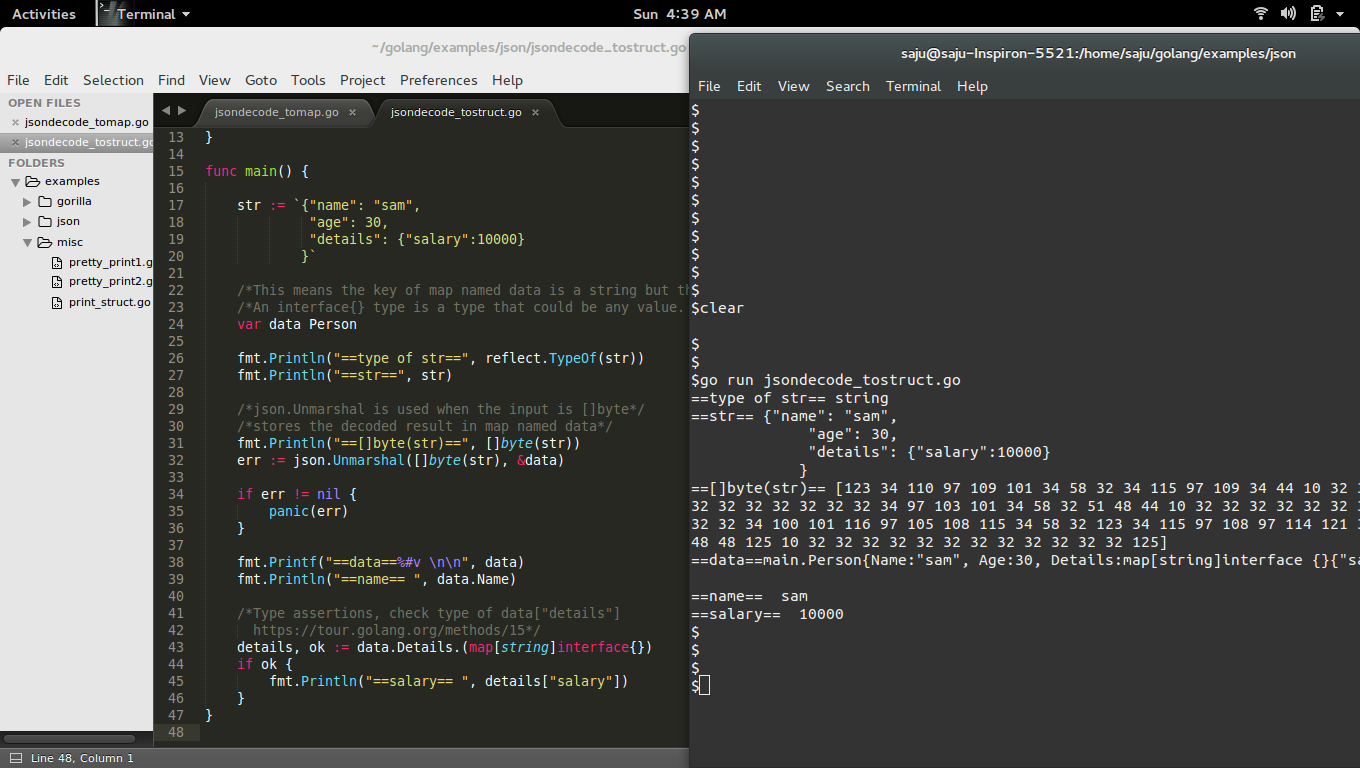Click Activities in the top bar
This screenshot has height=768, width=1360.
(x=46, y=13)
